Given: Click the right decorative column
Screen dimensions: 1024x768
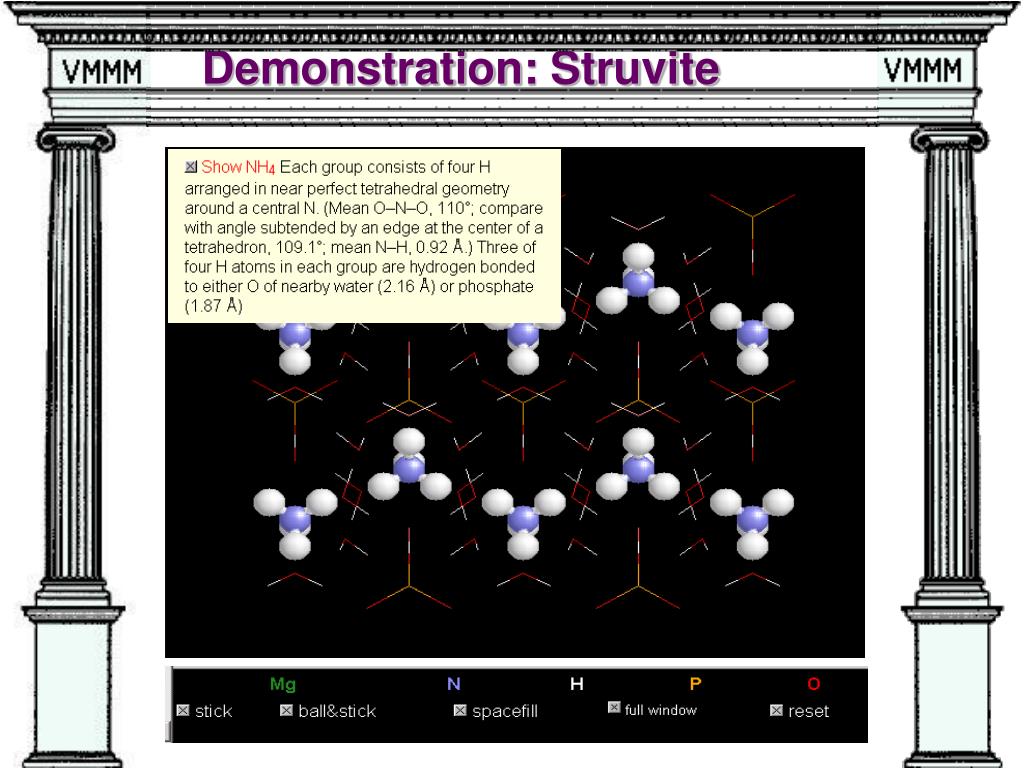Looking at the screenshot, I should (x=947, y=400).
